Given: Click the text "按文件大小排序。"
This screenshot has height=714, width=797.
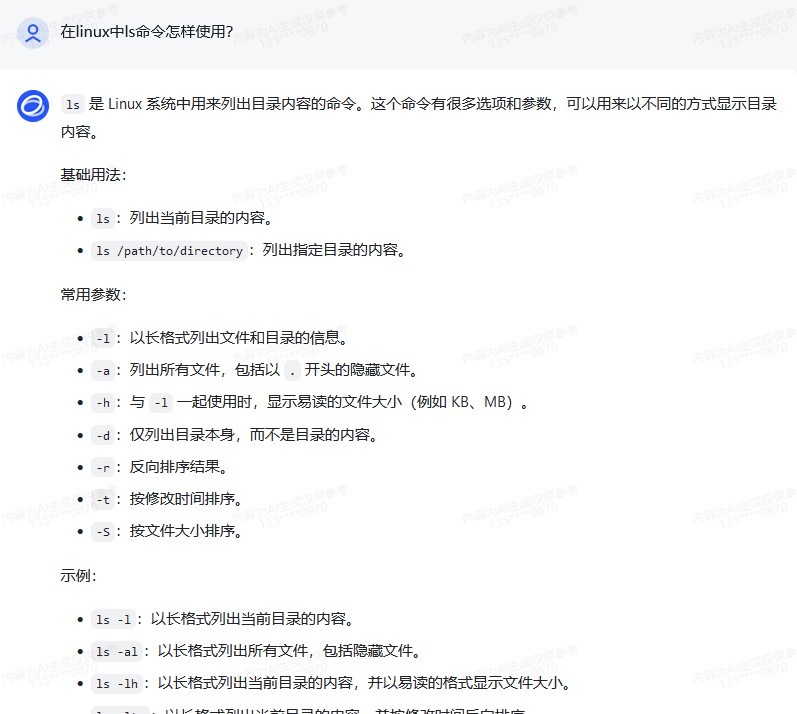Looking at the screenshot, I should pos(186,531).
